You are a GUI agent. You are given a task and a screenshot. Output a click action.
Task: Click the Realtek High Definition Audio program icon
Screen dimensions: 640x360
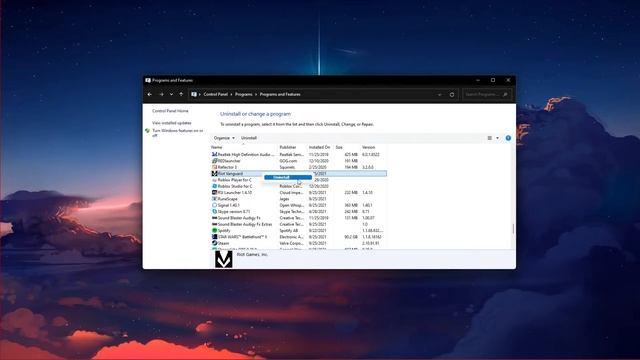(214, 155)
